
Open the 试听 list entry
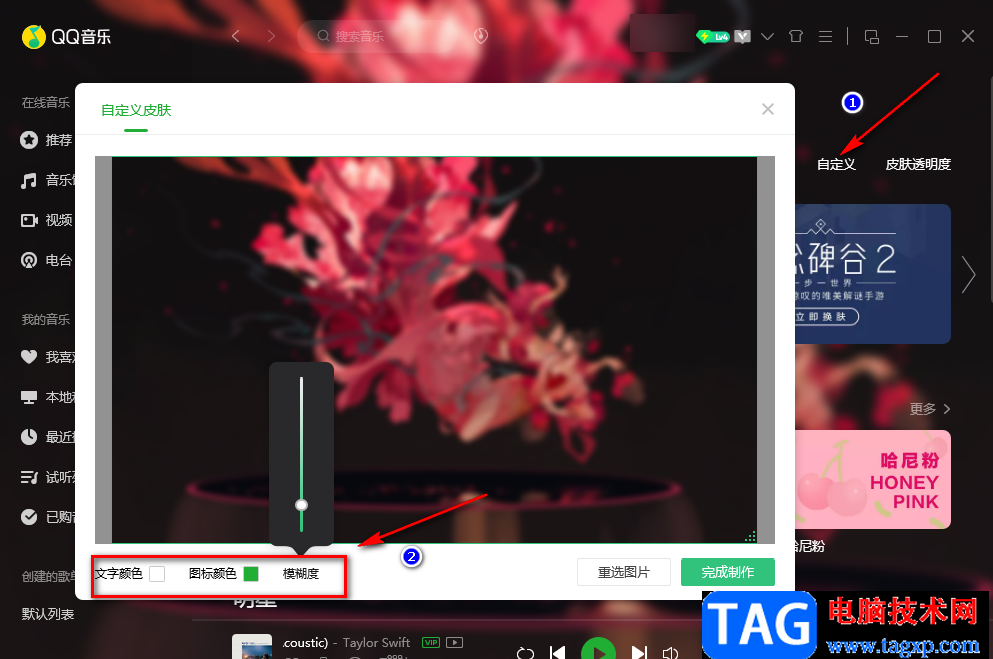click(47, 477)
